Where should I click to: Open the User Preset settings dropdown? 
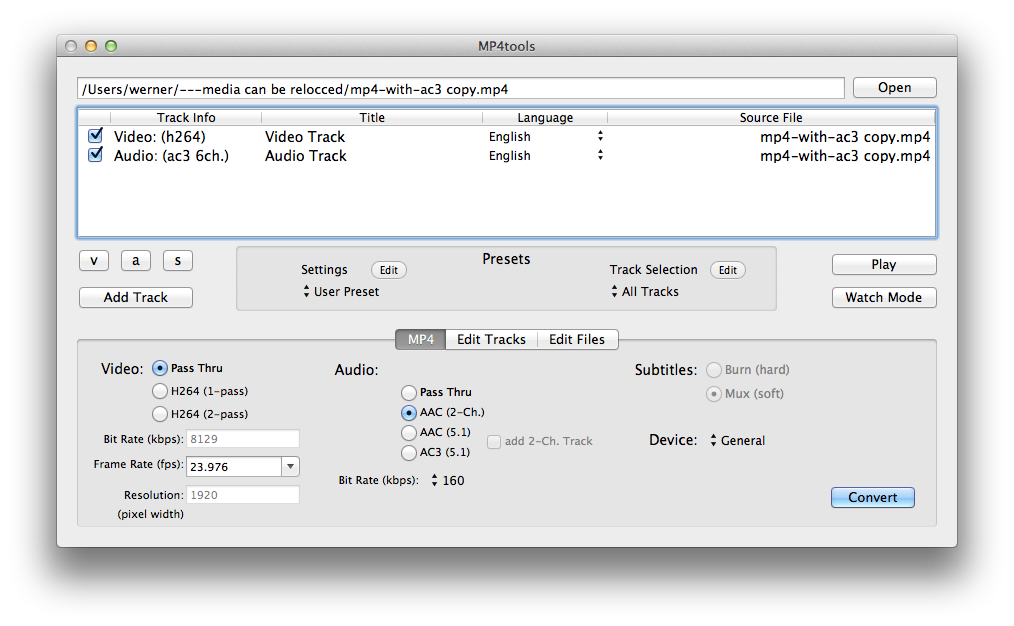click(341, 292)
